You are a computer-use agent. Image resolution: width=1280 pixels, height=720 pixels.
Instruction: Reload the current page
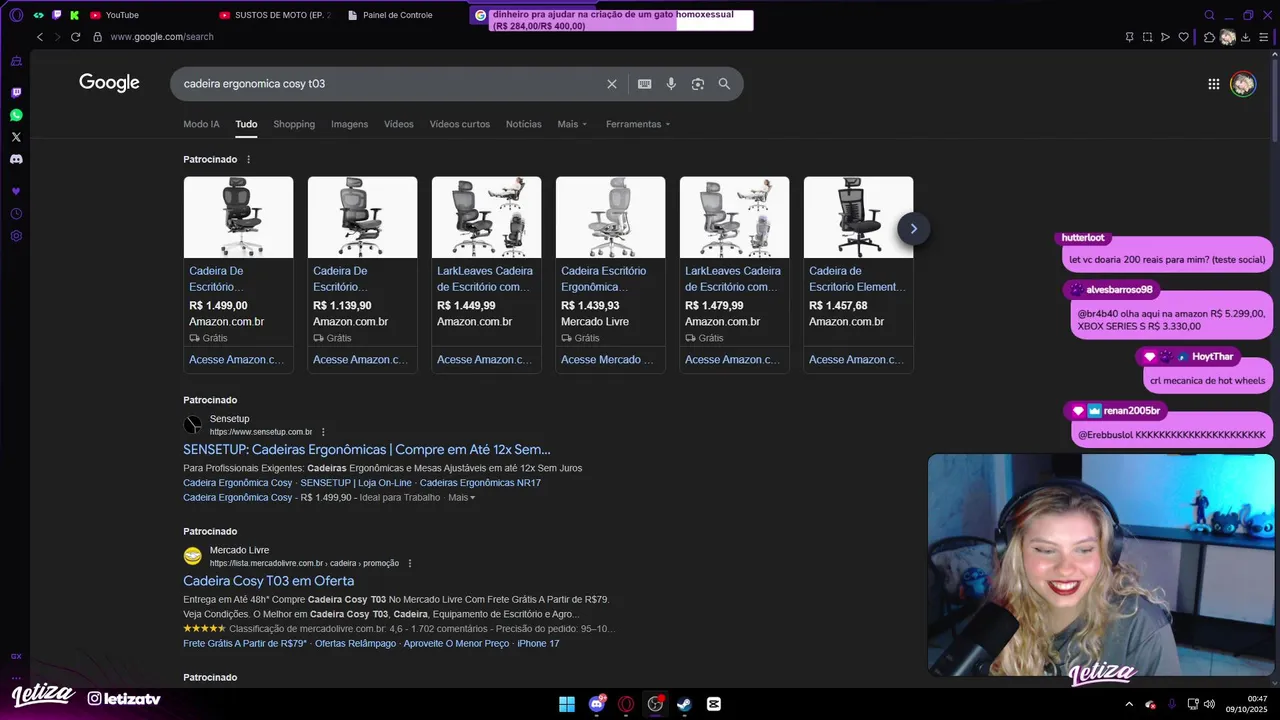tap(75, 37)
